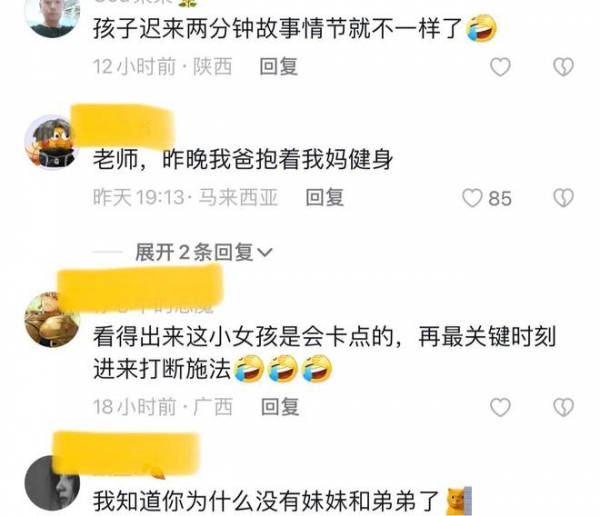Open the cartoon duck avatar profile
The image size is (600, 516).
click(x=52, y=142)
